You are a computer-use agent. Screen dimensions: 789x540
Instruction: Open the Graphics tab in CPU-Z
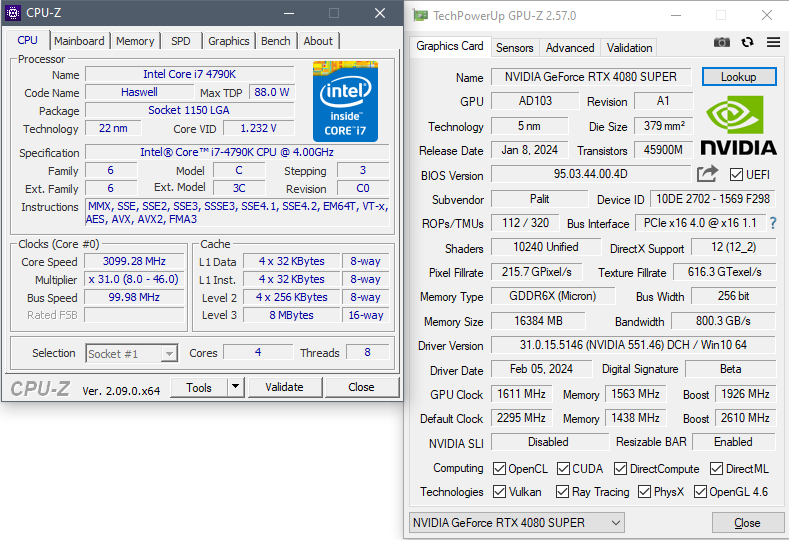(228, 41)
